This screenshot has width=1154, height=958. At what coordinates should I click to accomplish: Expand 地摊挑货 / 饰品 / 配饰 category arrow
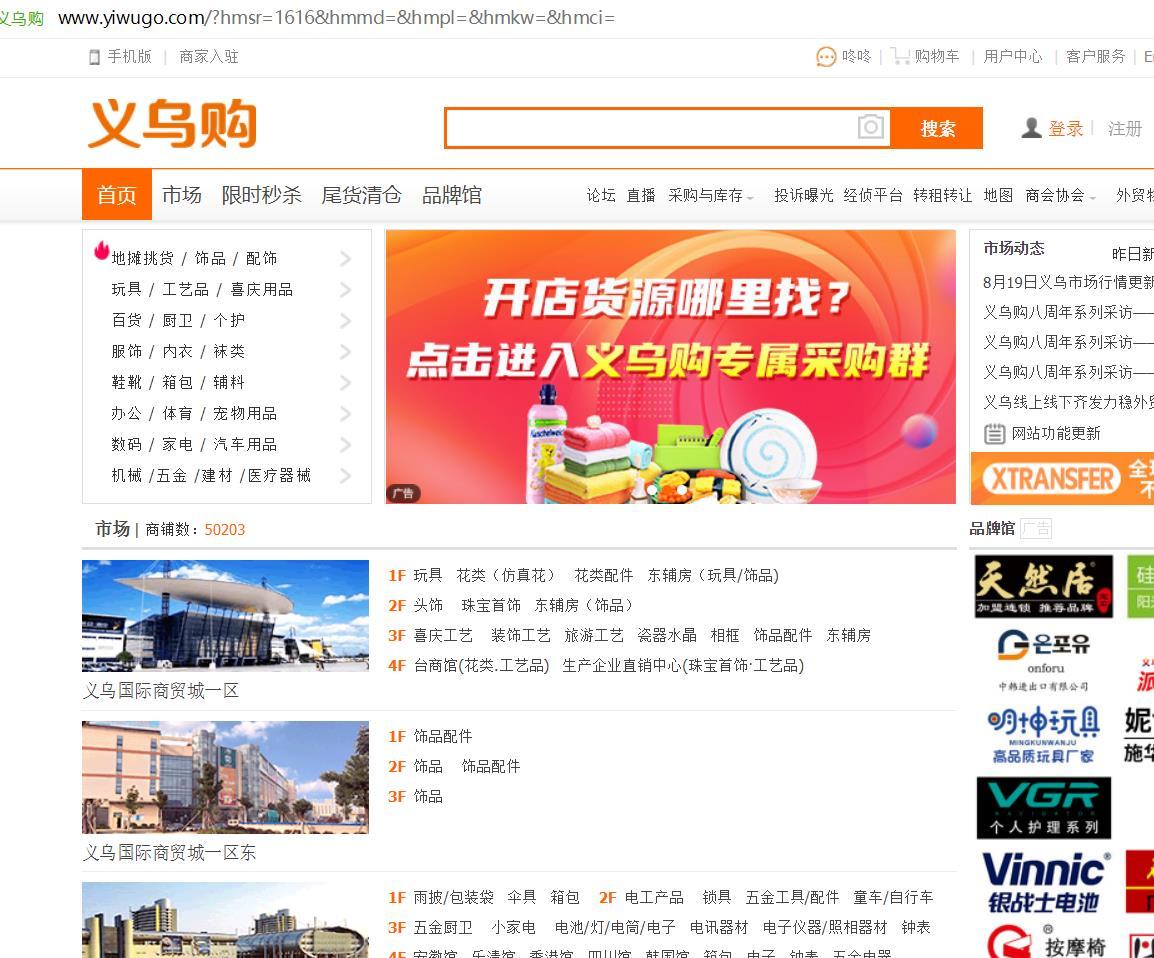(345, 258)
